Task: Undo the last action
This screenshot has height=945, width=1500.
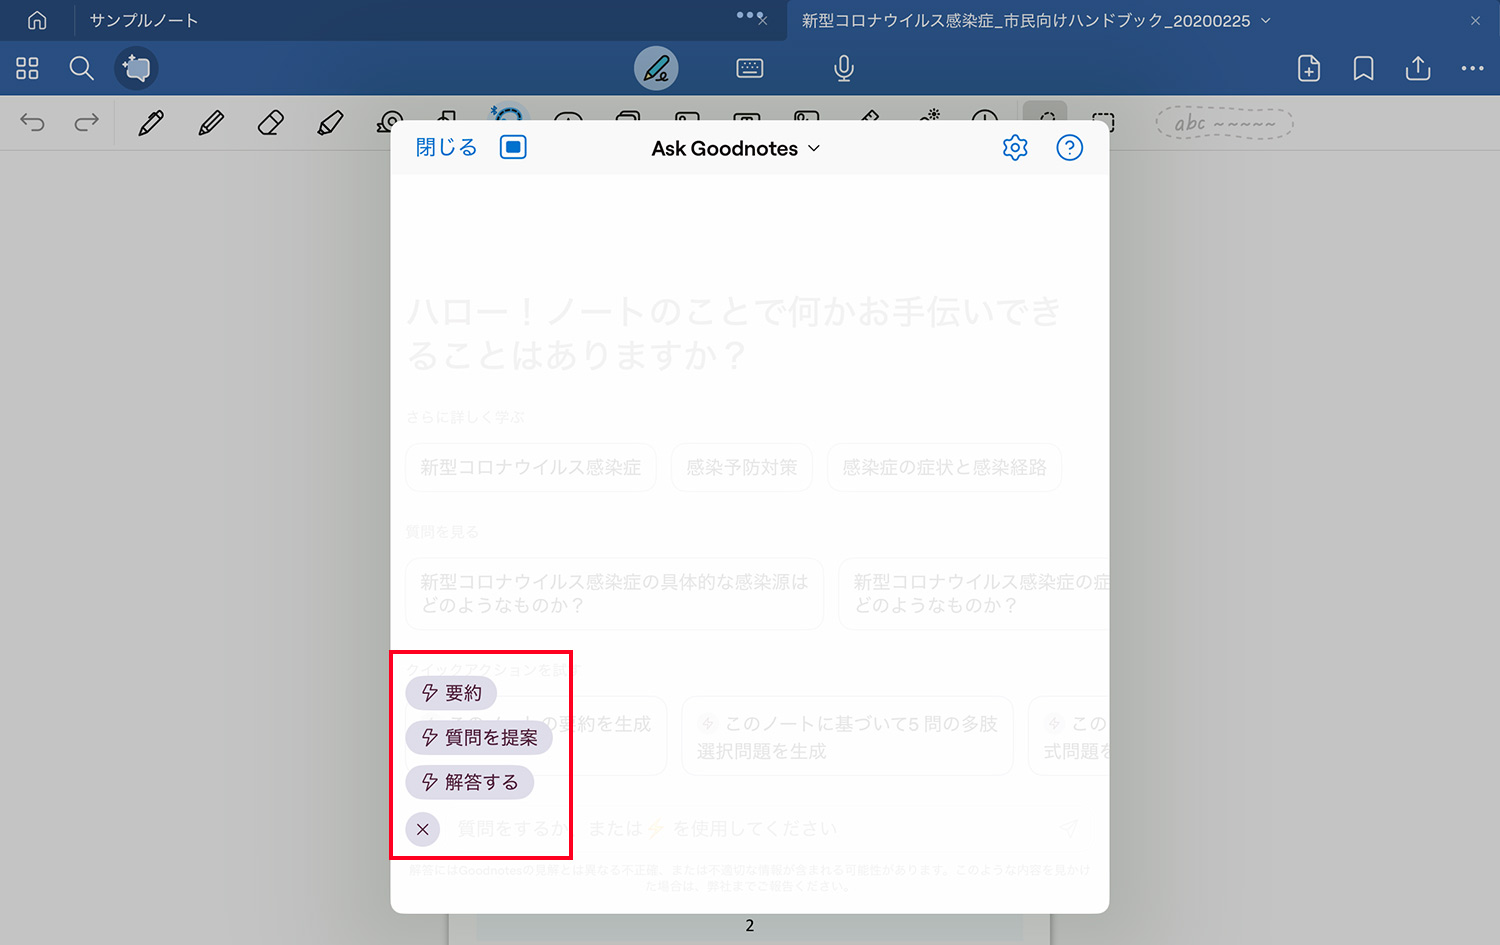Action: coord(32,123)
